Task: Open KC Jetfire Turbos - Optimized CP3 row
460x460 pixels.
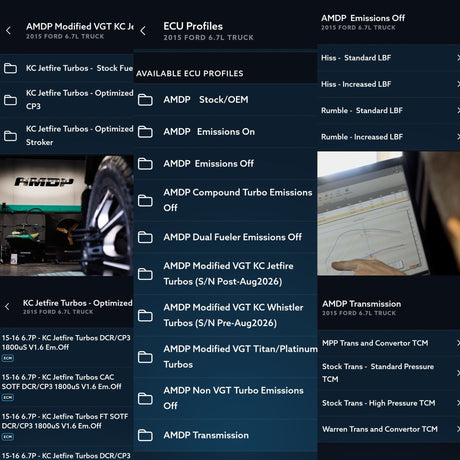Action: click(67, 100)
